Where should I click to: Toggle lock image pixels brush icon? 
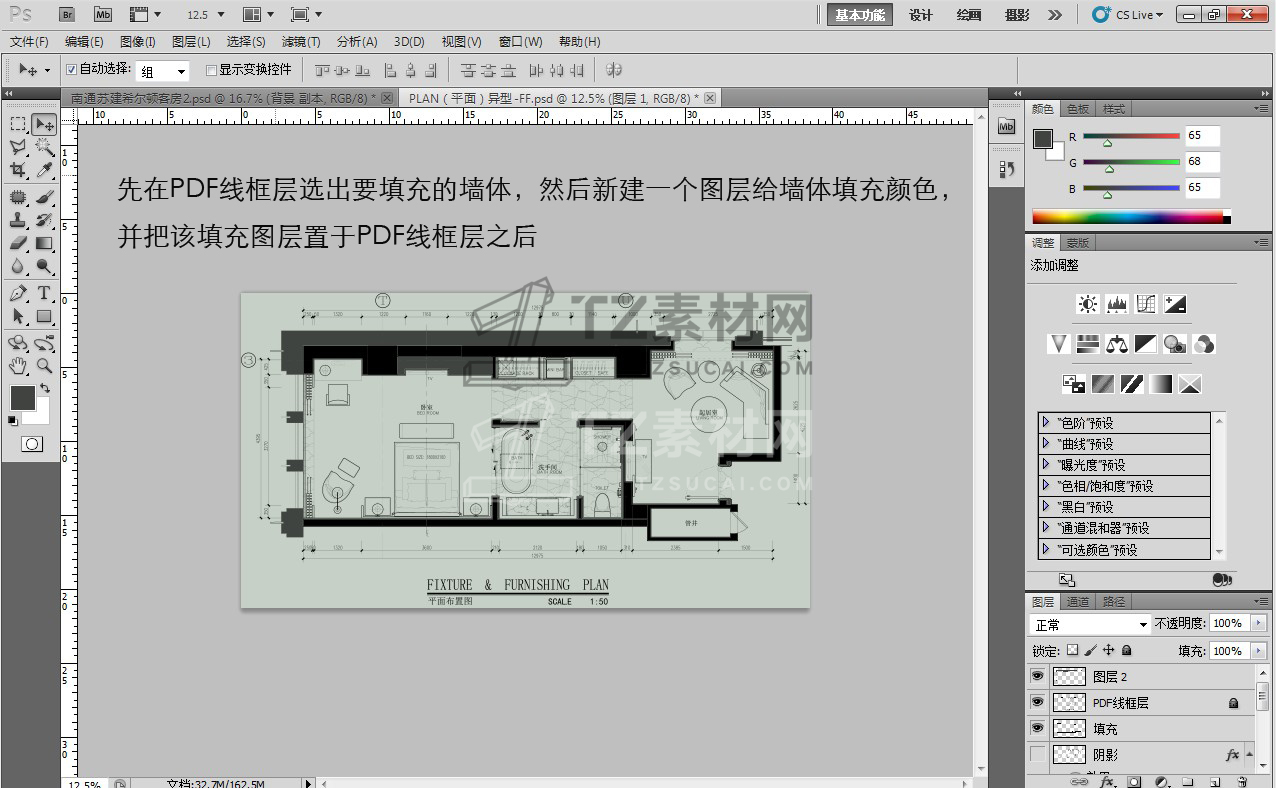(x=1091, y=650)
